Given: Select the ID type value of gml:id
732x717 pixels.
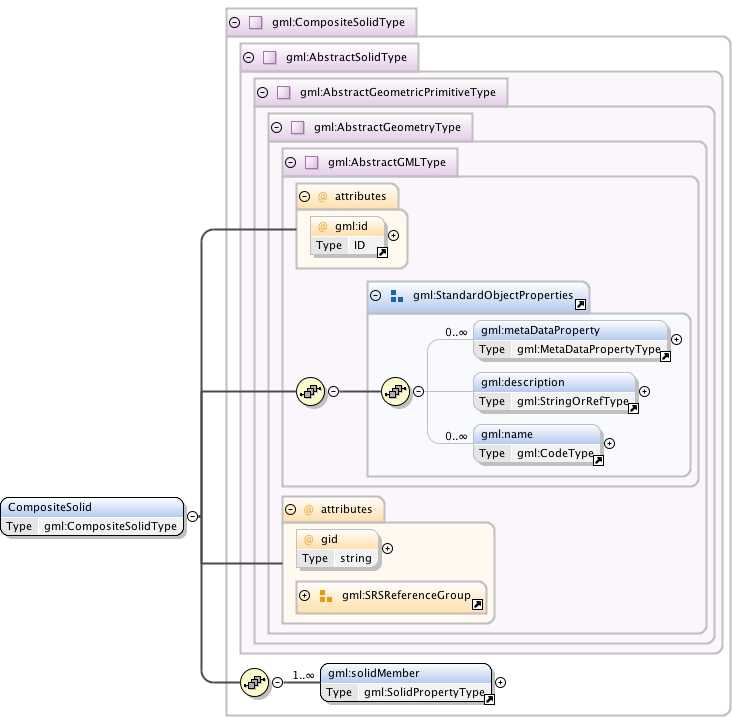Looking at the screenshot, I should coord(359,246).
